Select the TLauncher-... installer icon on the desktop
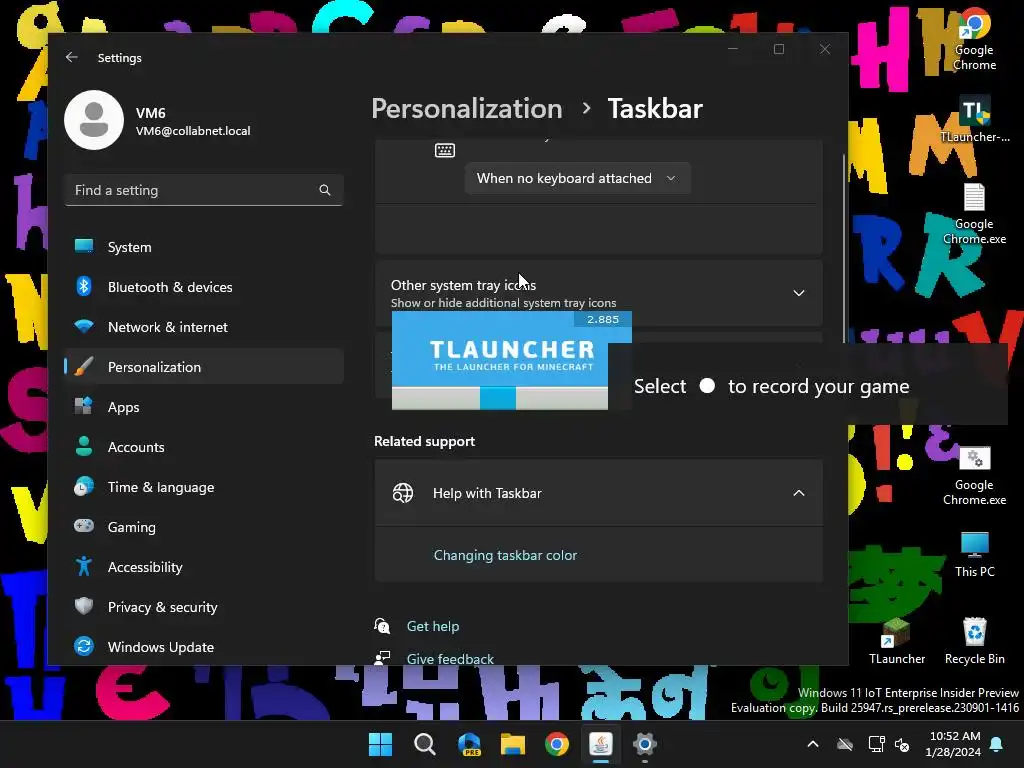This screenshot has width=1024, height=768. coord(974,120)
